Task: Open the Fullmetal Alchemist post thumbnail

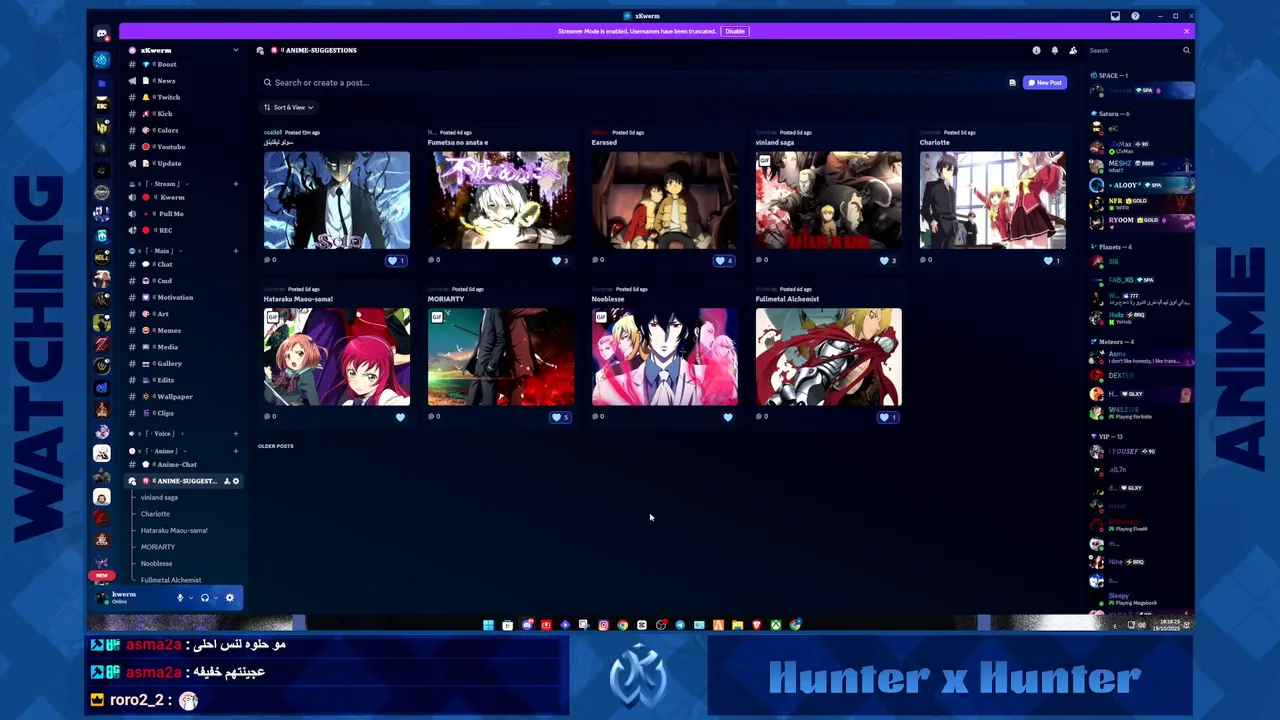Action: (x=829, y=357)
